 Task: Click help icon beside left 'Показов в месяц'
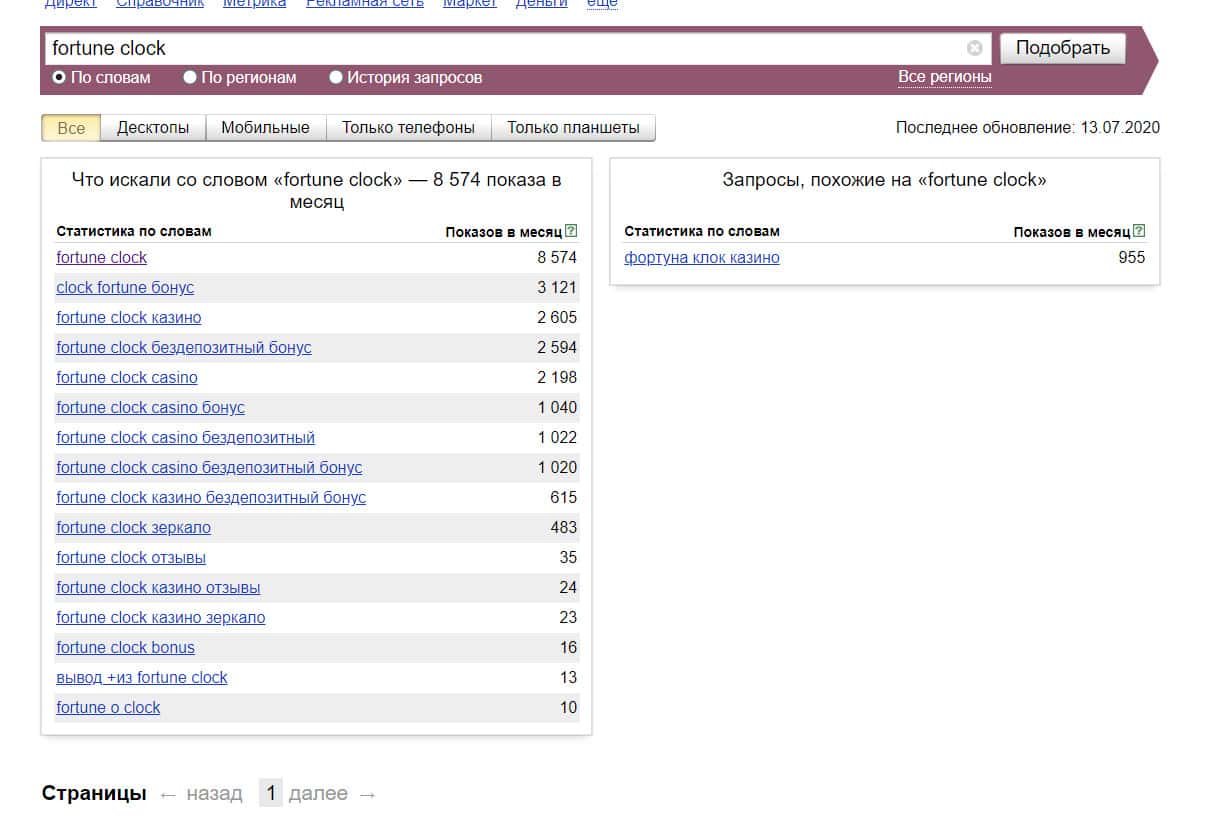point(571,231)
